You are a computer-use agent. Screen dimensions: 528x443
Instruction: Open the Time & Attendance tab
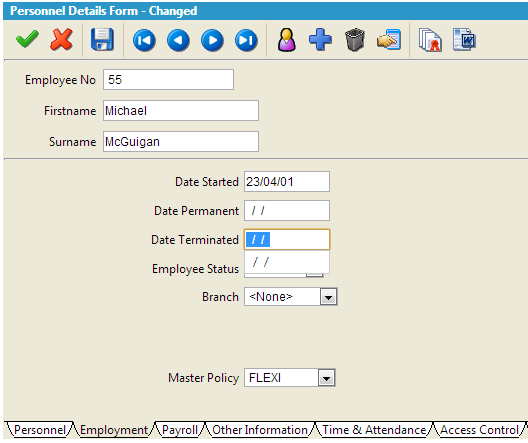click(x=374, y=430)
